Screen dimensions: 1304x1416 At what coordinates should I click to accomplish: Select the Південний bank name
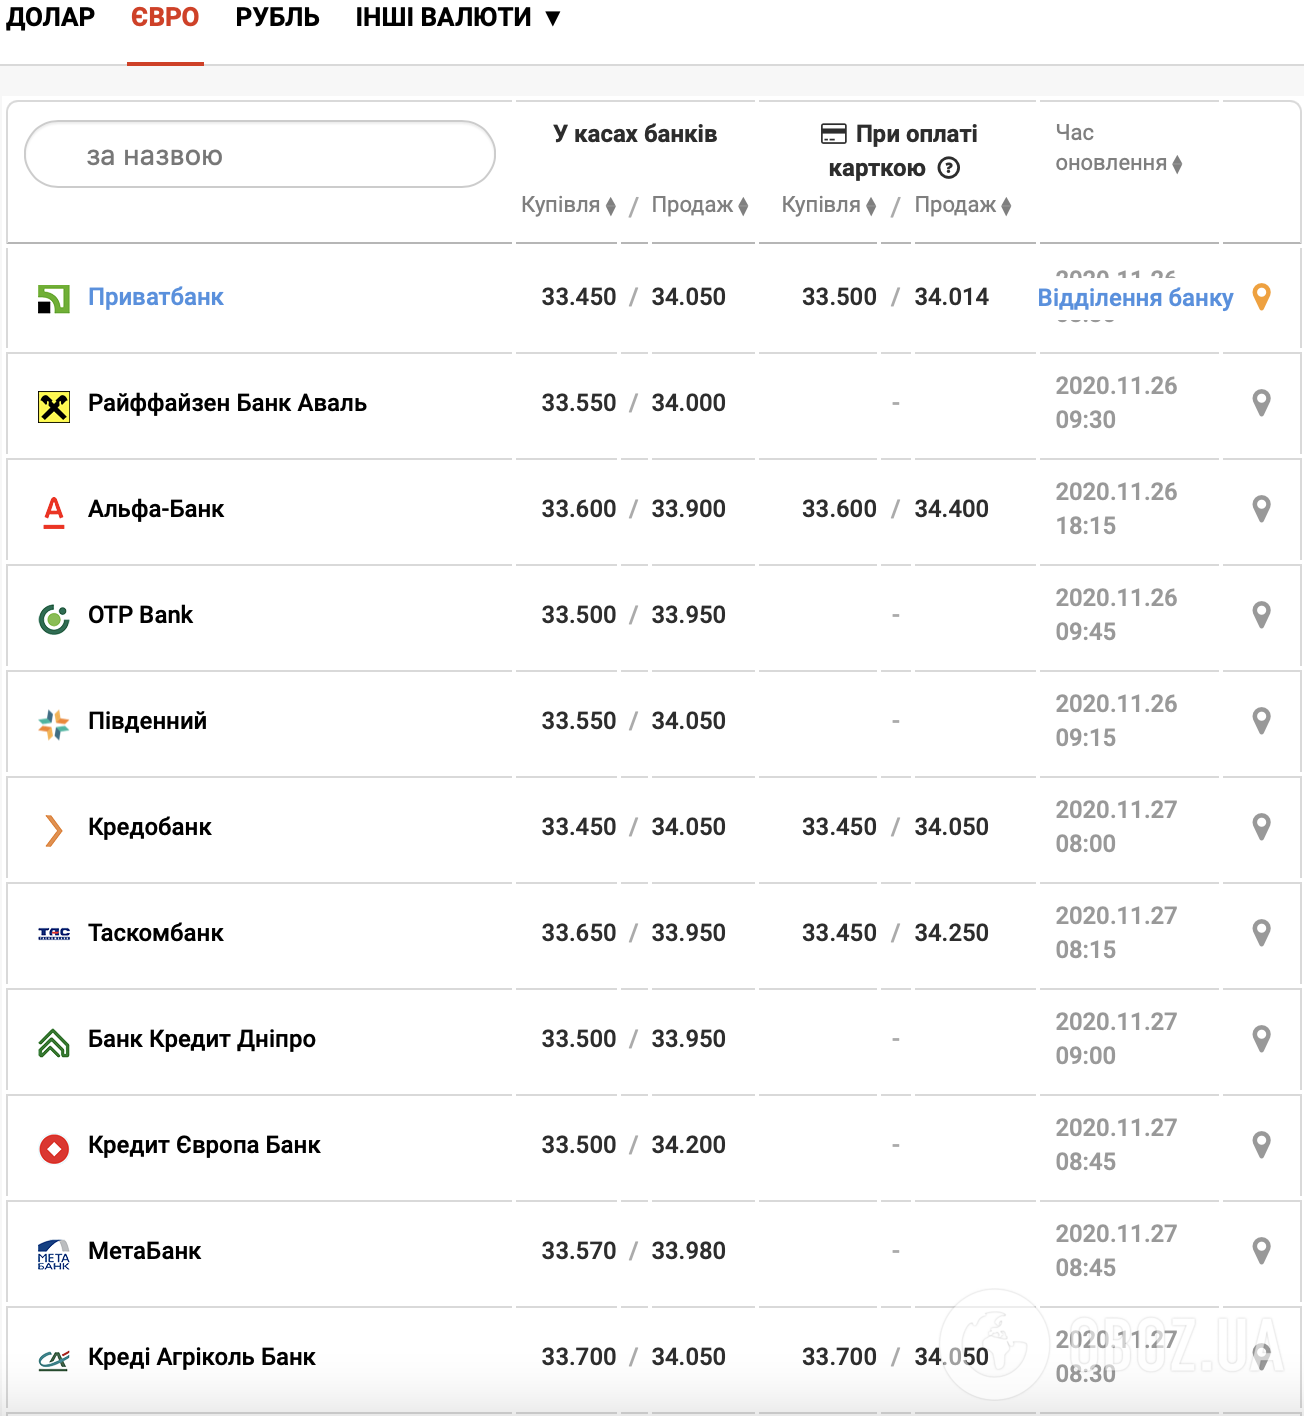click(147, 721)
